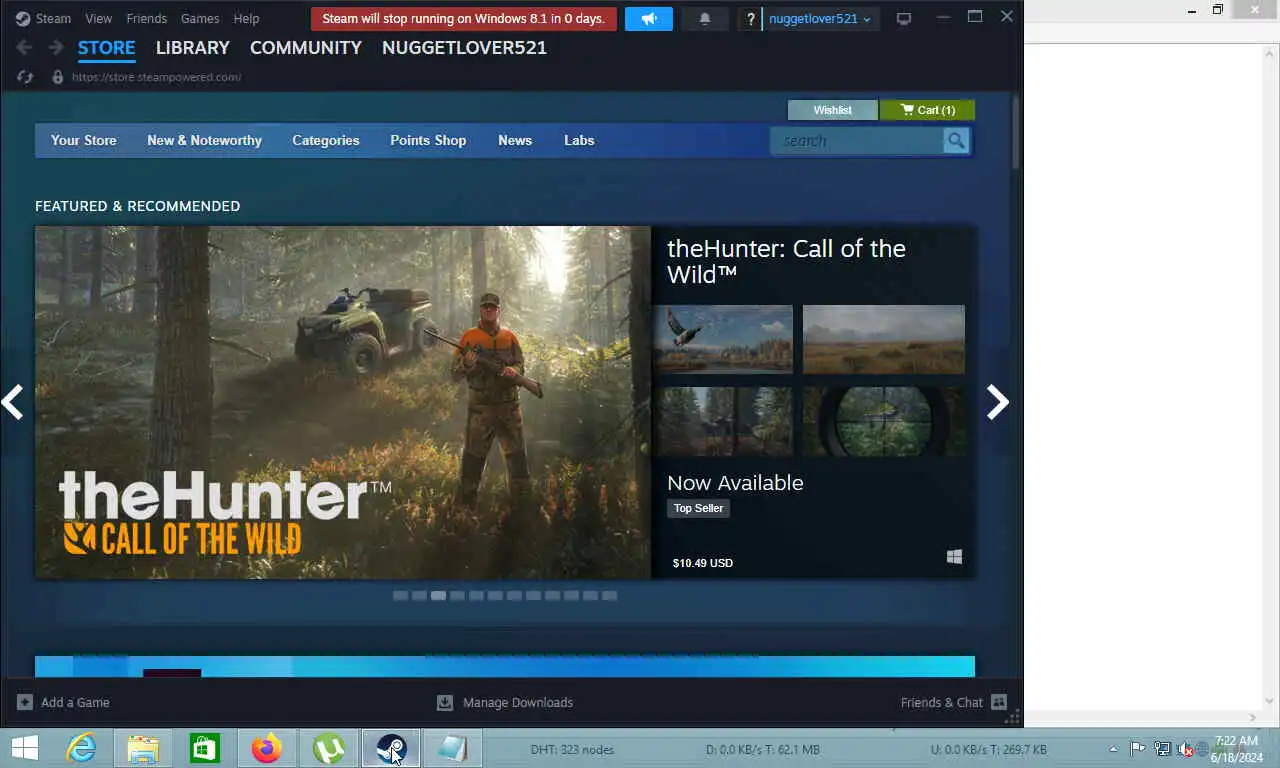Screen dimensions: 1280x768
Task: Click the Manage Downloads icon
Action: pyautogui.click(x=445, y=702)
